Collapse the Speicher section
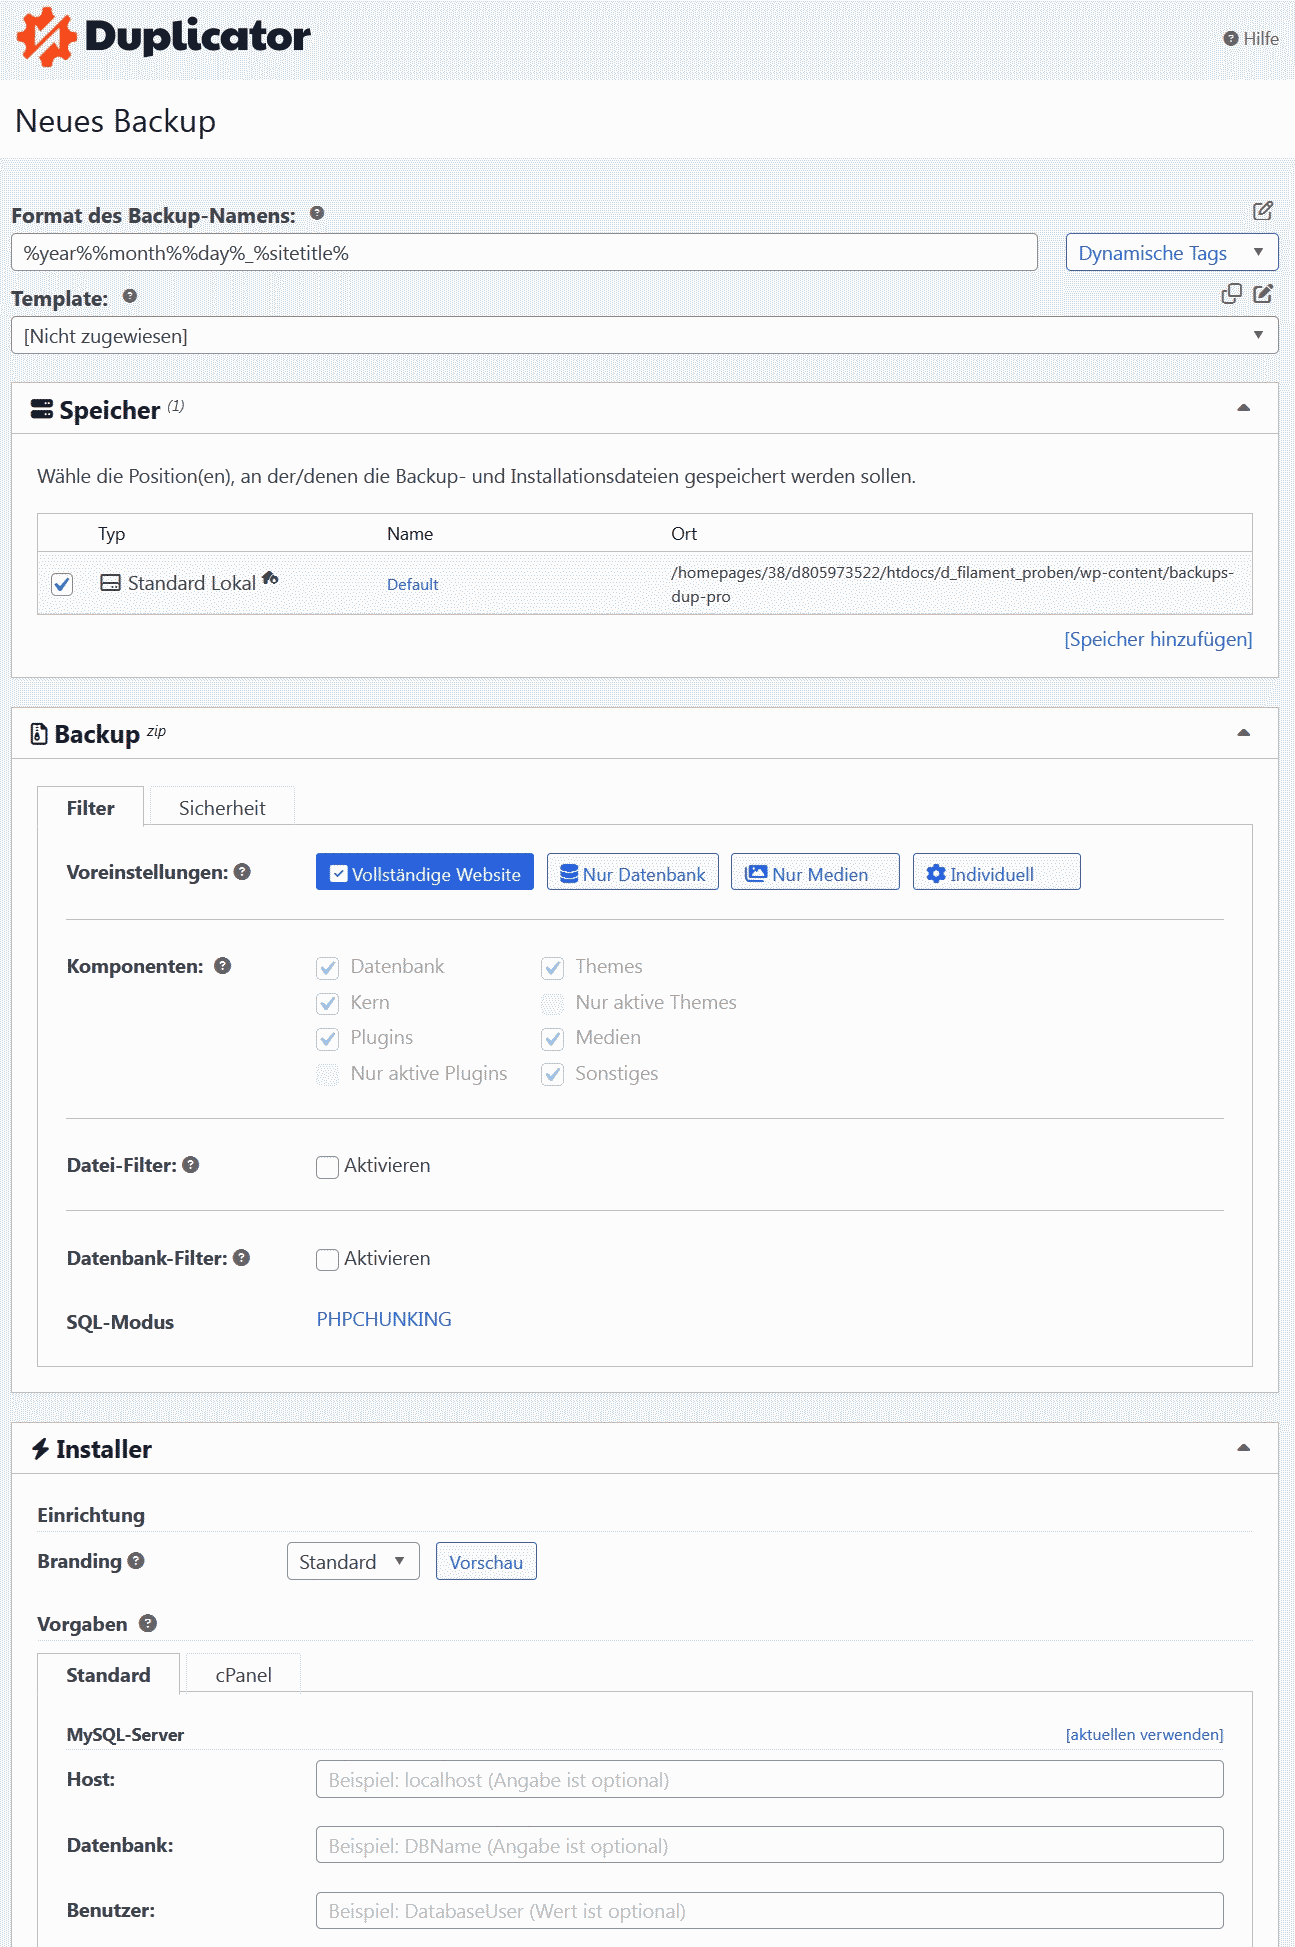This screenshot has width=1295, height=1947. coord(1243,408)
